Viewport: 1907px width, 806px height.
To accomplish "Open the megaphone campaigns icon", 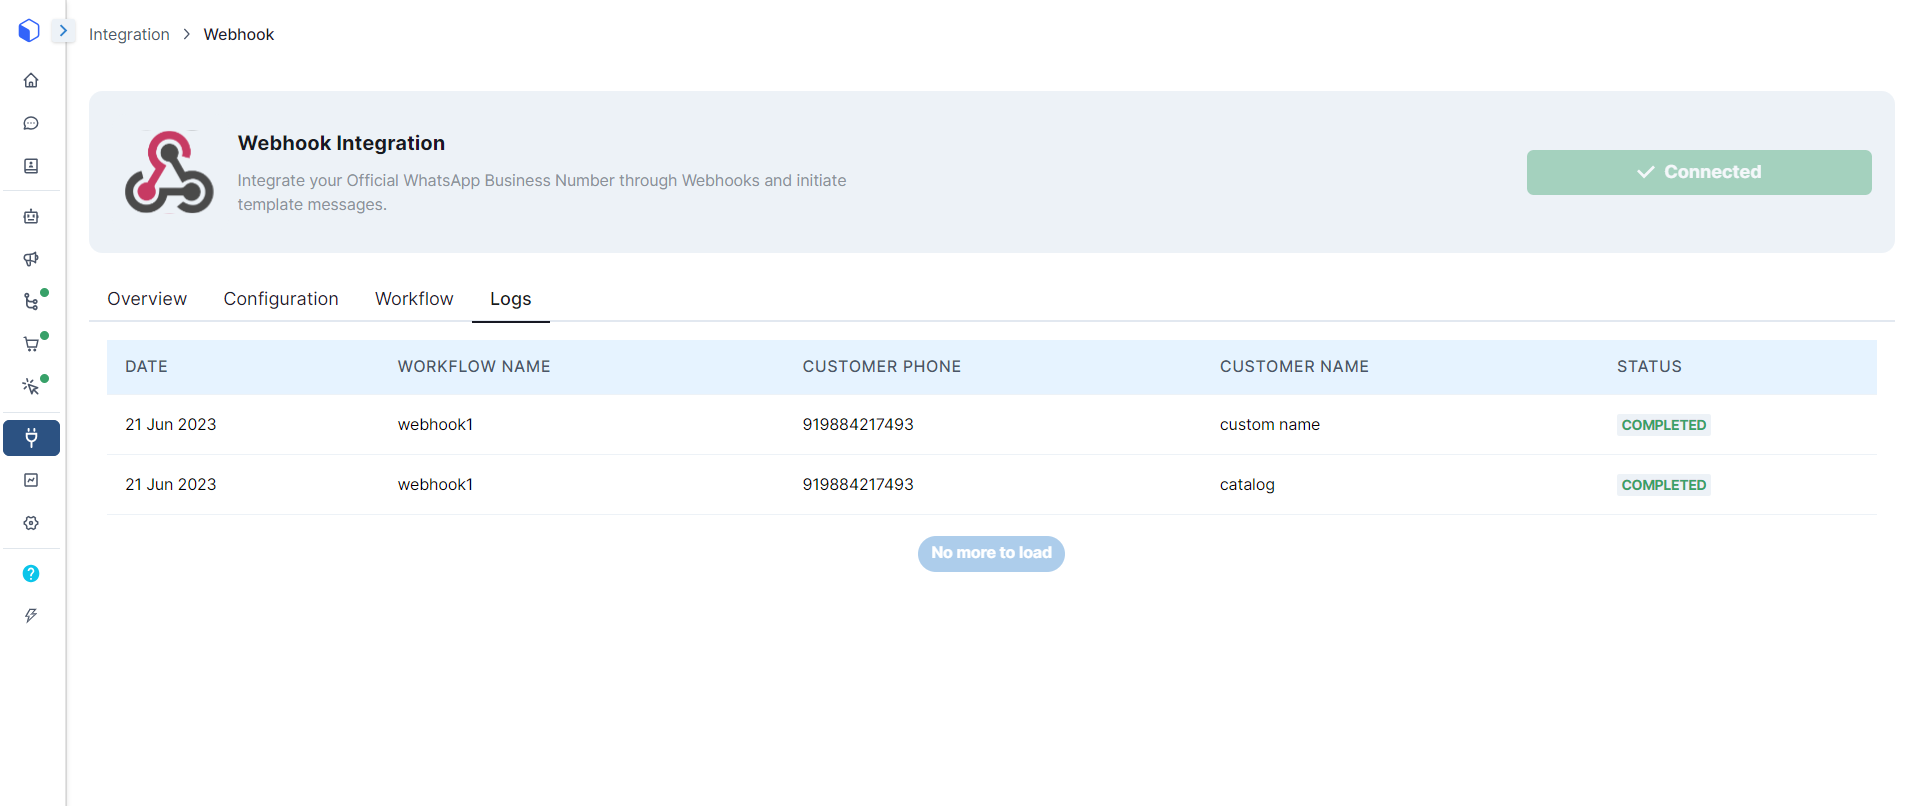I will click(x=31, y=259).
